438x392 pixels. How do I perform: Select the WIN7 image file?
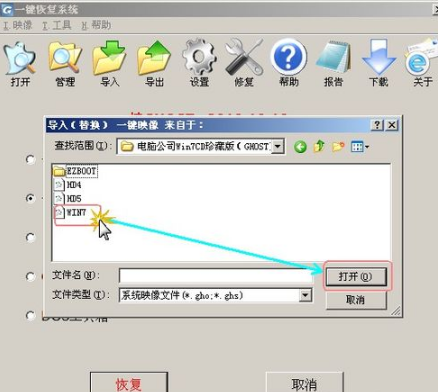[71, 212]
